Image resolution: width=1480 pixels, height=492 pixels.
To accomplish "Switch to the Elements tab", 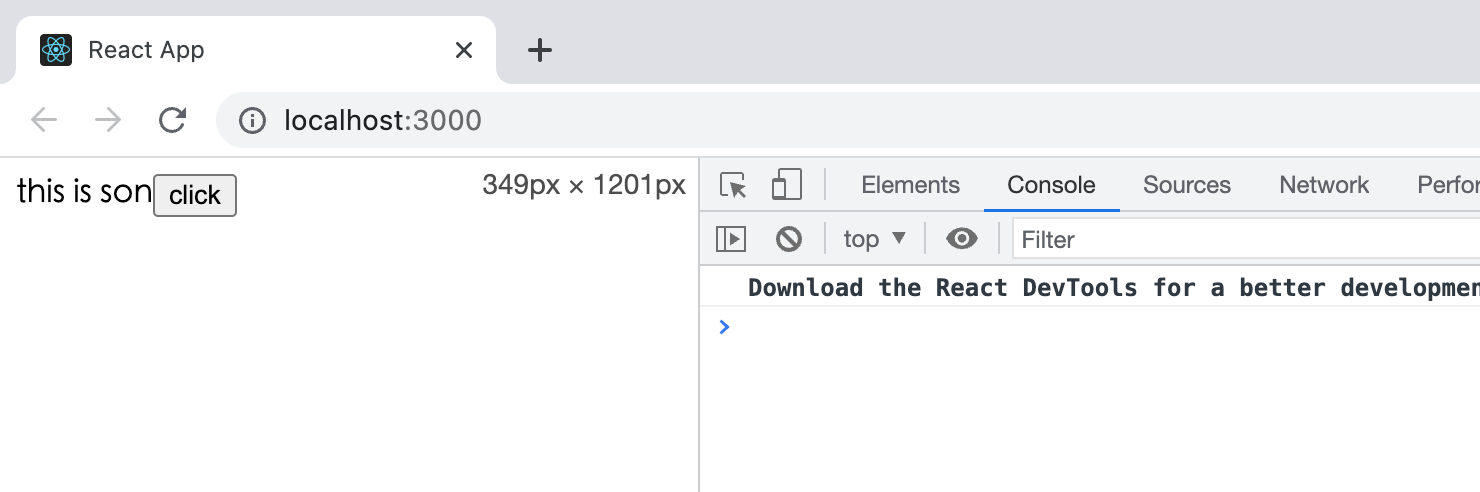I will coord(910,185).
